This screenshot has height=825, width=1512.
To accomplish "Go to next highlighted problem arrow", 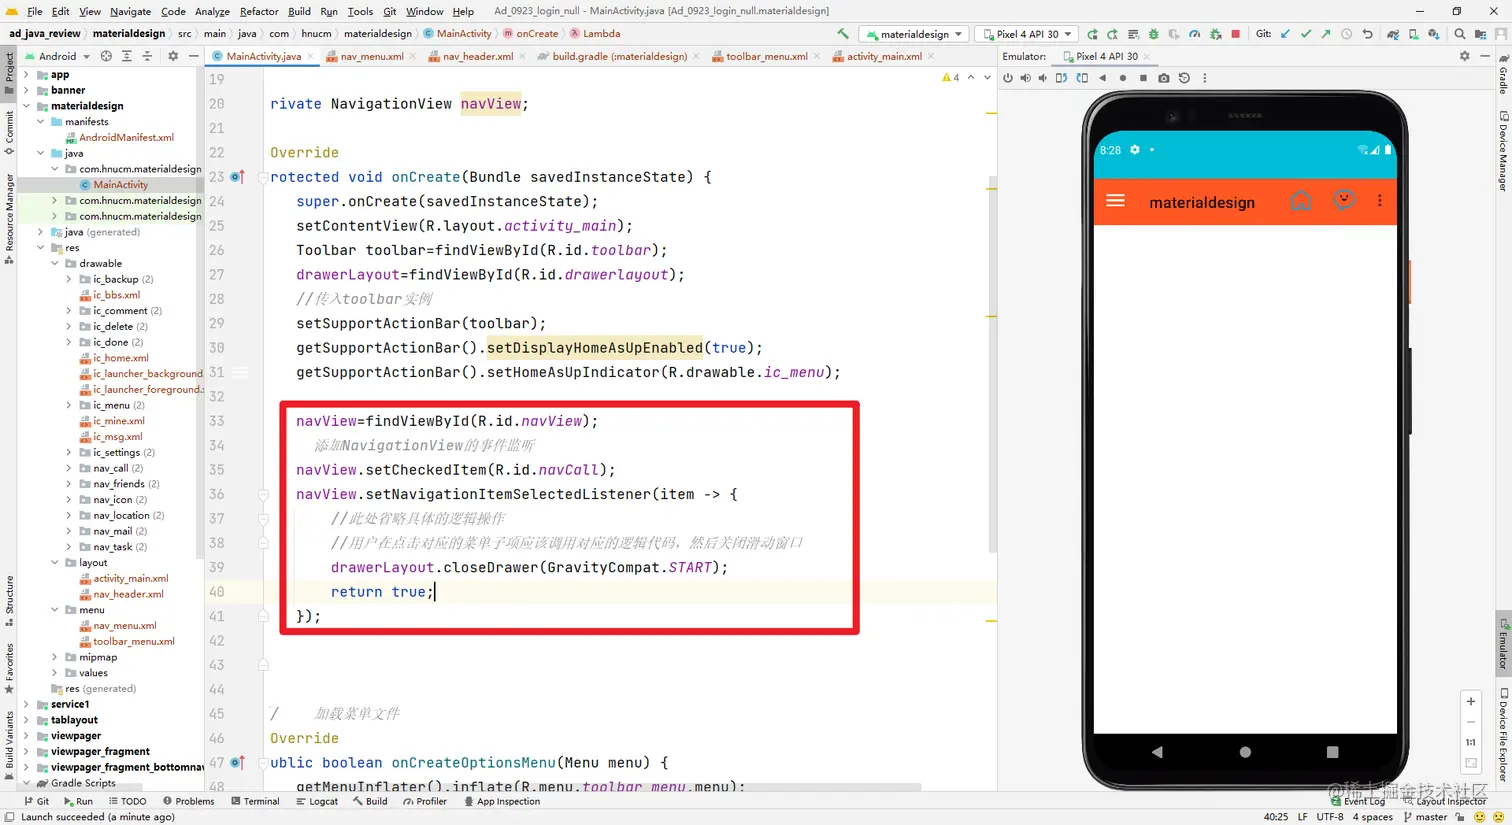I will pyautogui.click(x=986, y=78).
